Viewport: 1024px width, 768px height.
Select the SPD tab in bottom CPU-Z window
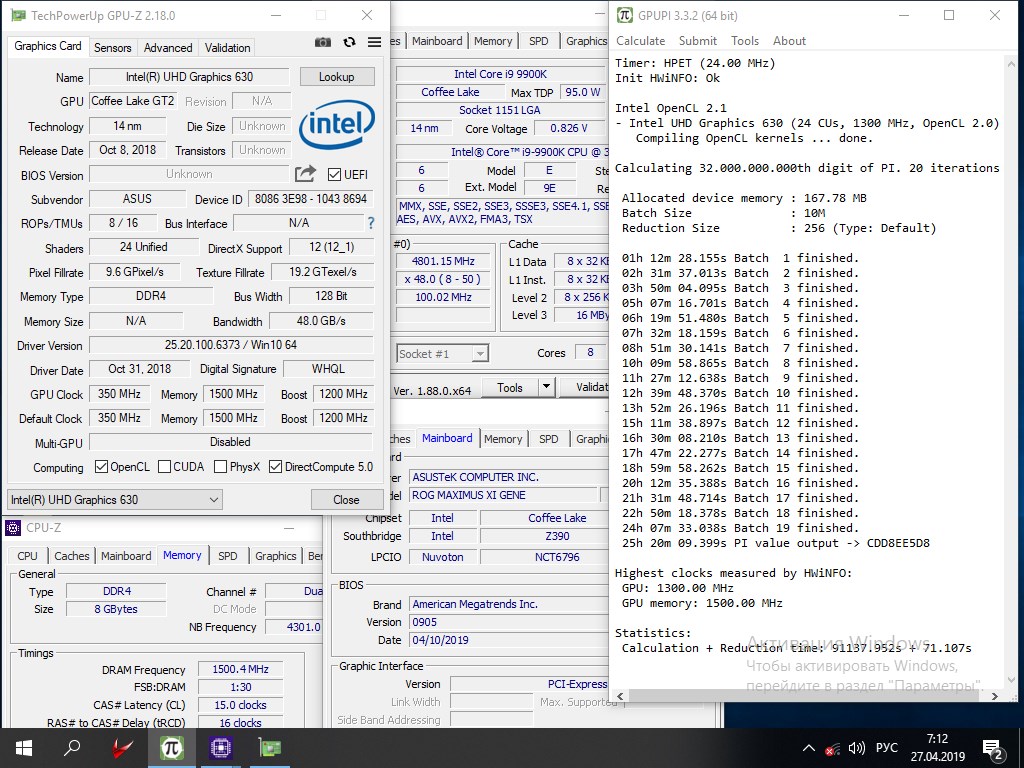coord(227,556)
